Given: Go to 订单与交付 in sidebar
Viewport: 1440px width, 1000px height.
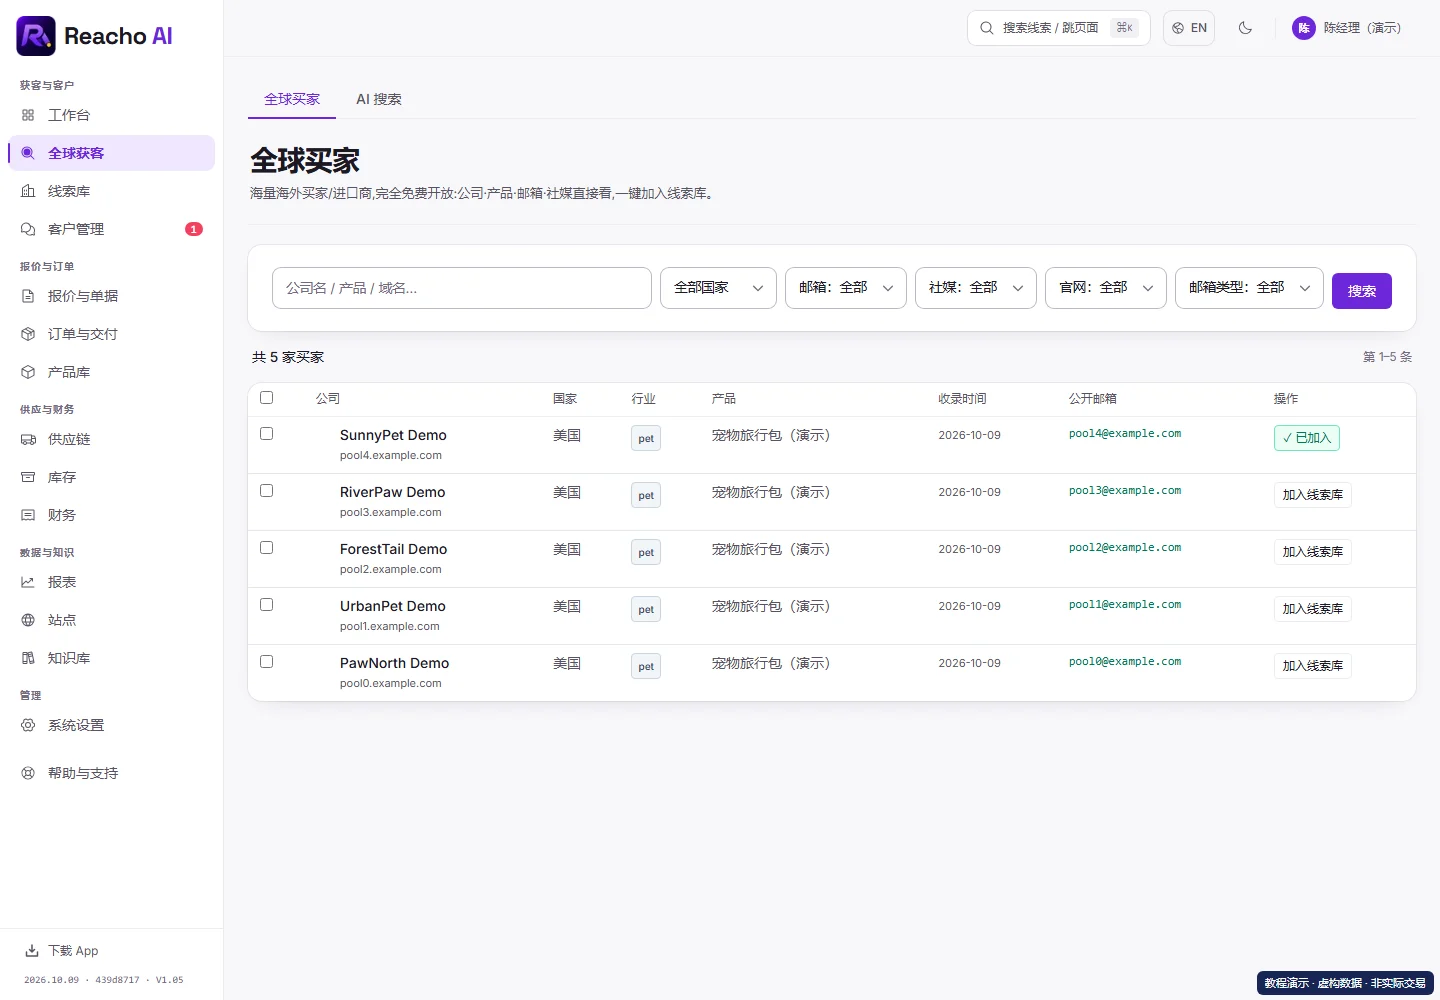Looking at the screenshot, I should tap(111, 334).
